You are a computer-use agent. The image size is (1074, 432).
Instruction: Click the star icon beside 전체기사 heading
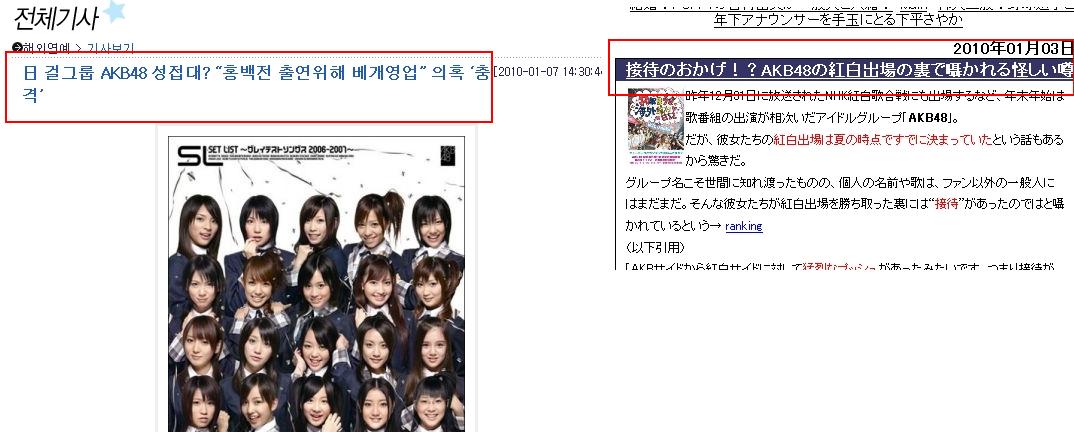click(114, 11)
